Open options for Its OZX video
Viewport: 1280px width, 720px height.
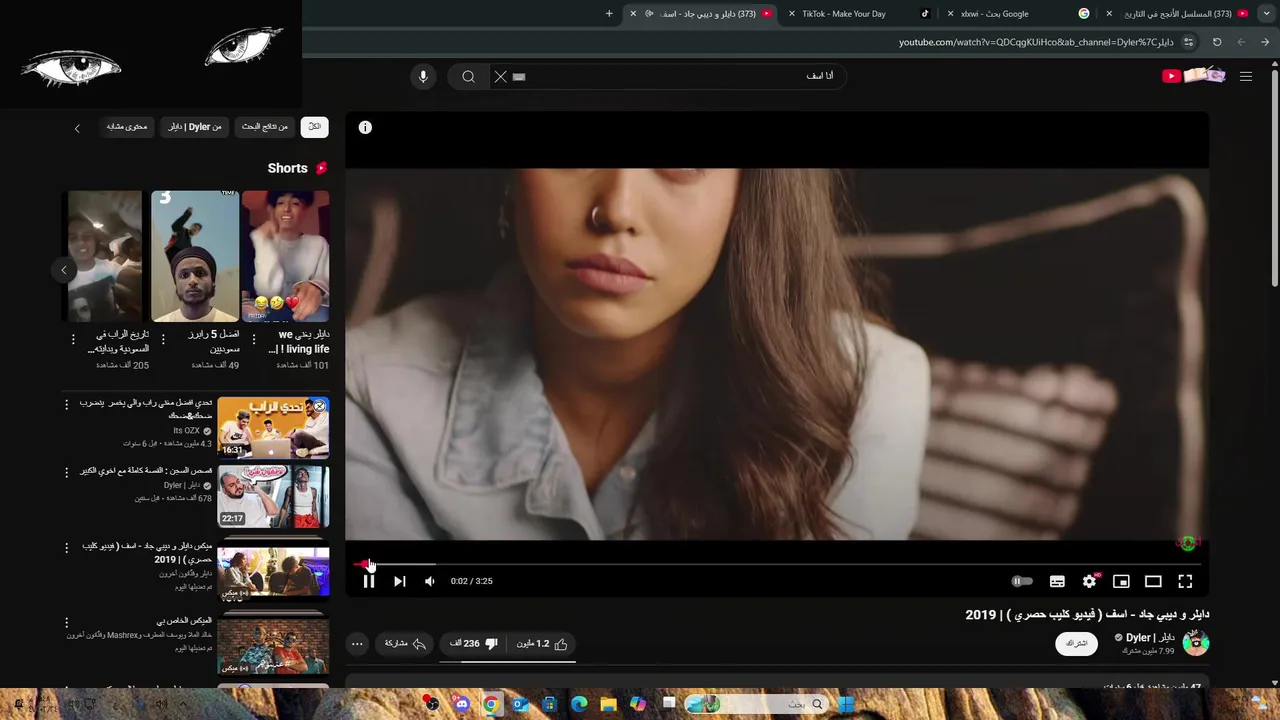(67, 404)
